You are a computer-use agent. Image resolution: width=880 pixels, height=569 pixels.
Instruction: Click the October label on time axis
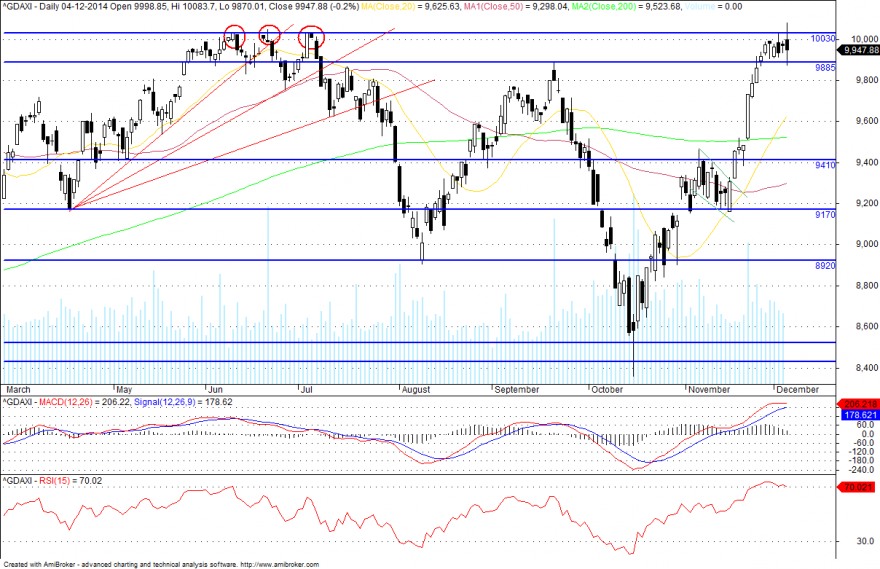point(607,389)
